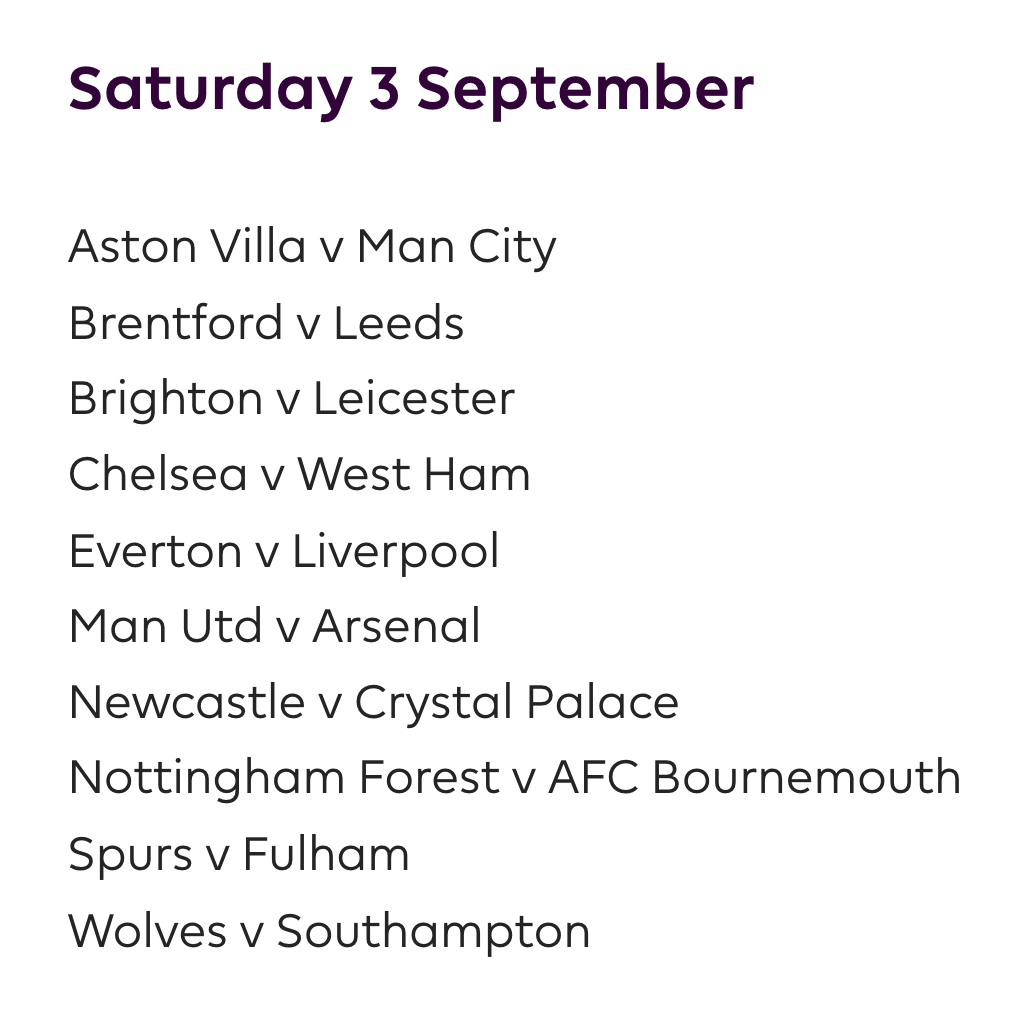Click the Man City team name
Screen dimensions: 1022x1018
click(456, 247)
